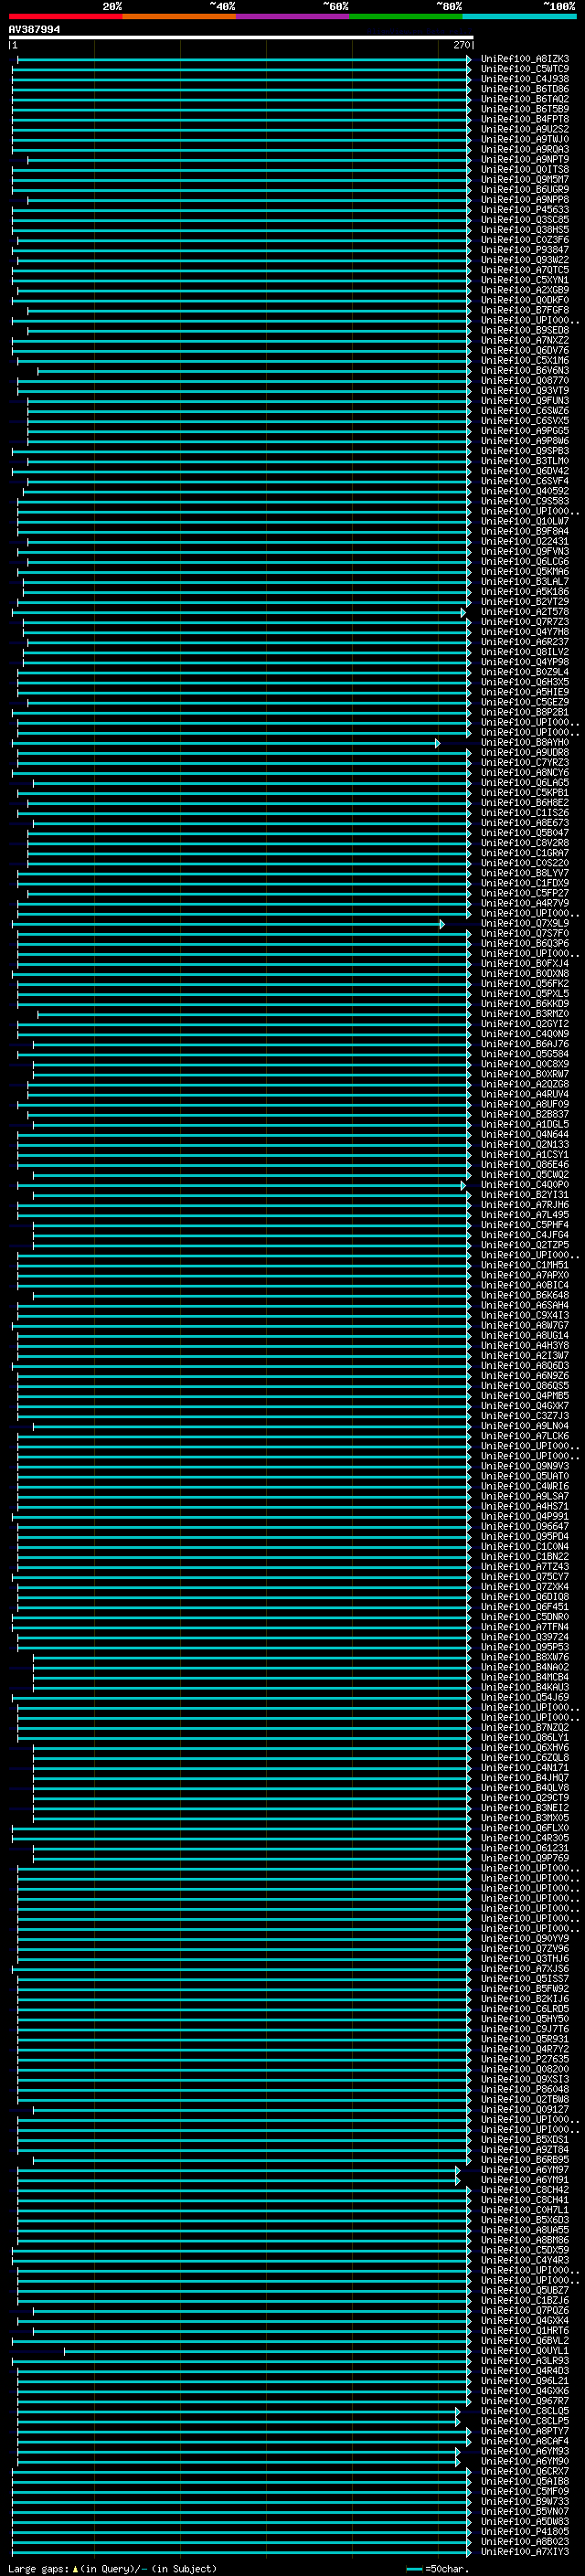This screenshot has width=585, height=2576.
Task: Open hit UniRef100_C5WTC9
Action: [x=525, y=69]
